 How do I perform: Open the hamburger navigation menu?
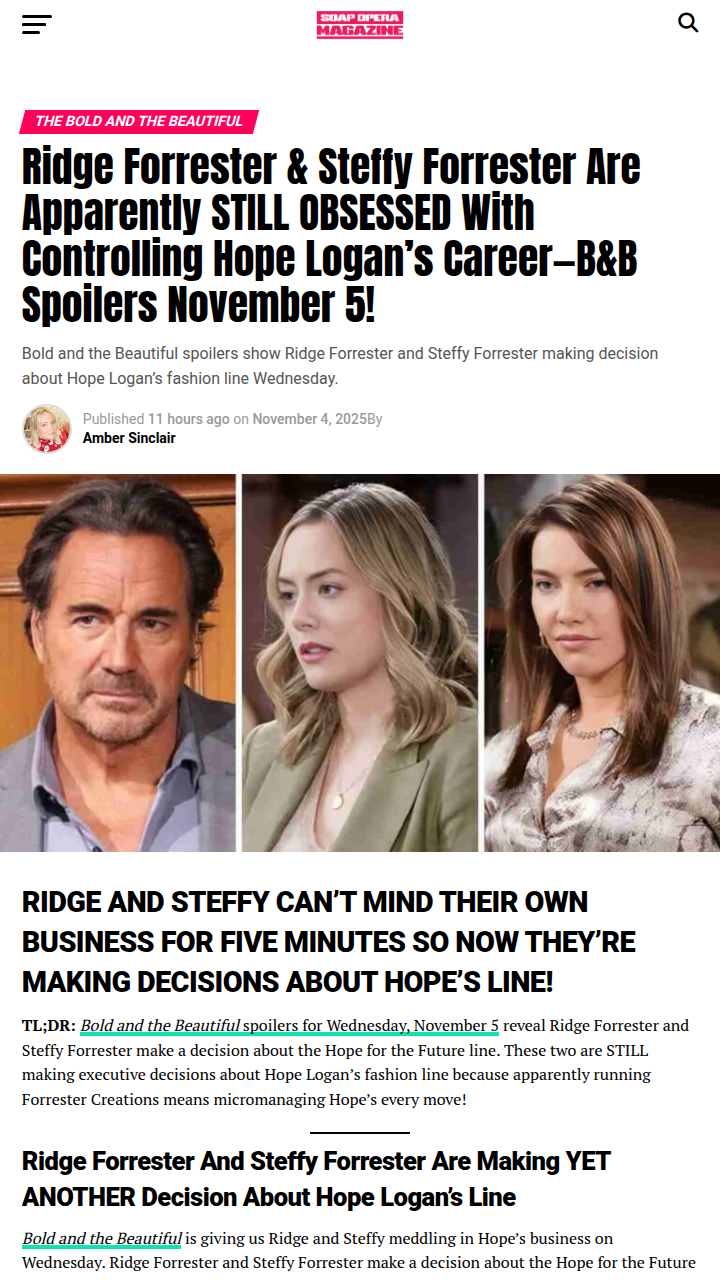[37, 24]
